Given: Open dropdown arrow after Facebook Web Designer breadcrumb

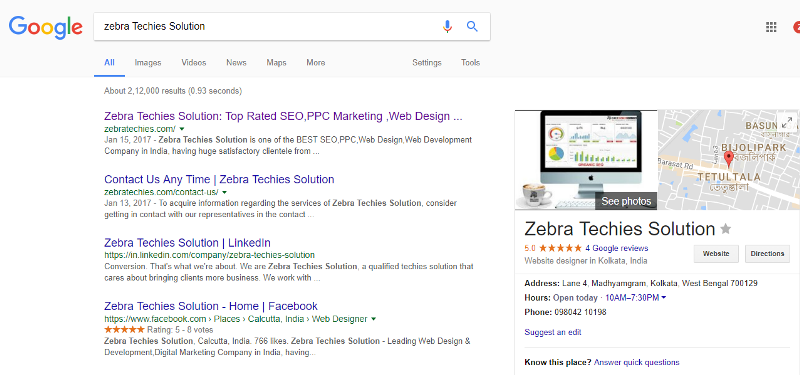Looking at the screenshot, I should click(x=373, y=319).
